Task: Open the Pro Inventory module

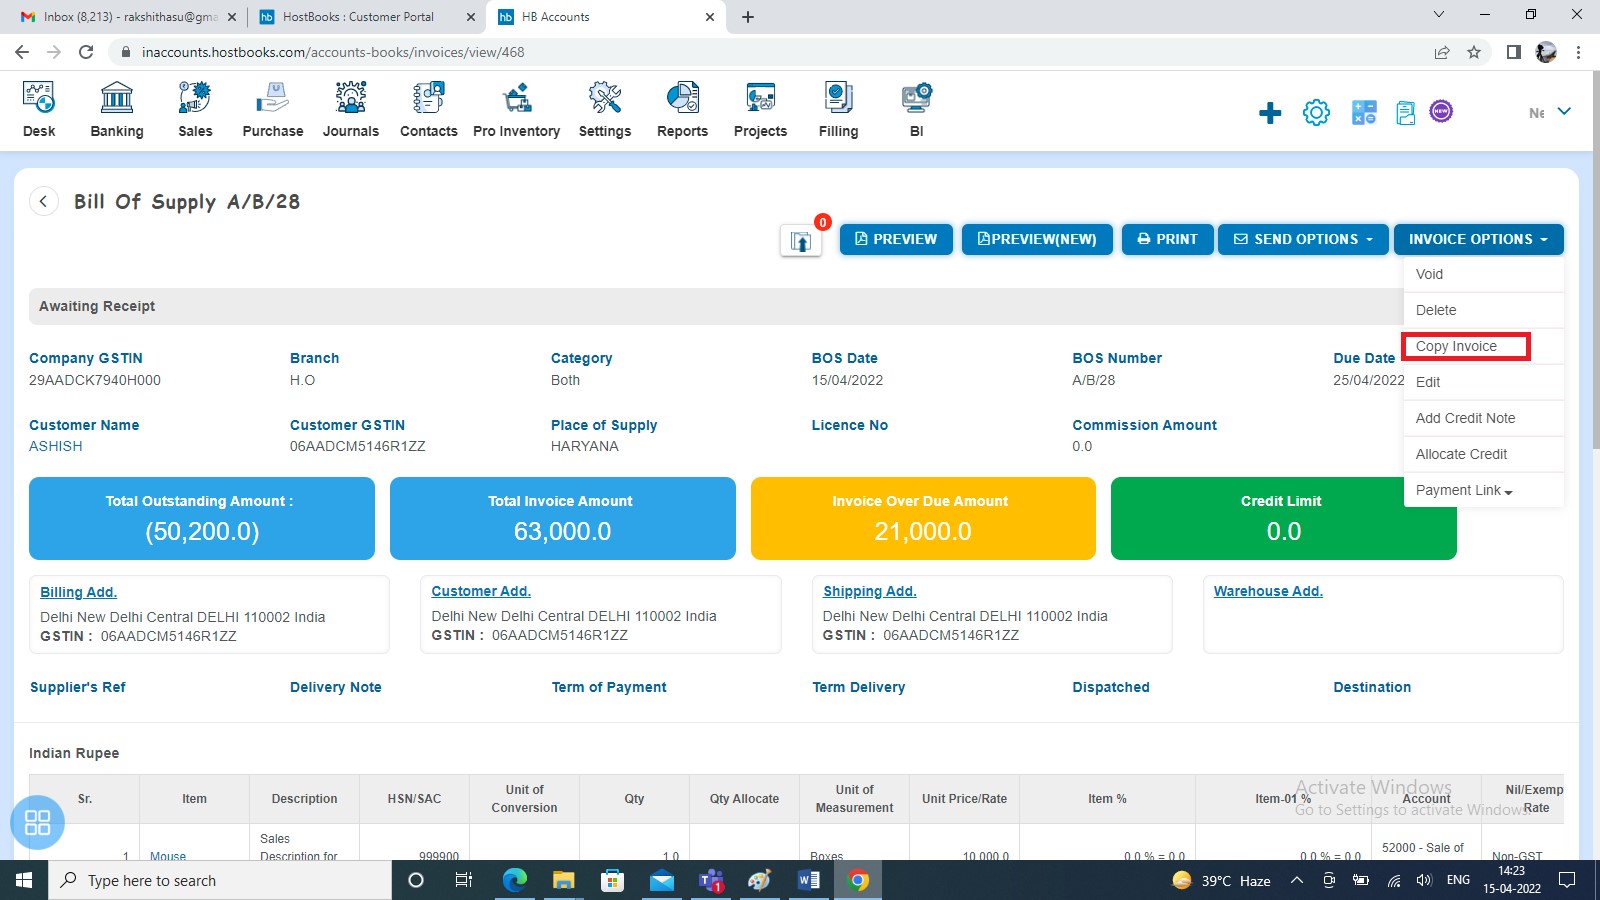Action: pyautogui.click(x=517, y=110)
